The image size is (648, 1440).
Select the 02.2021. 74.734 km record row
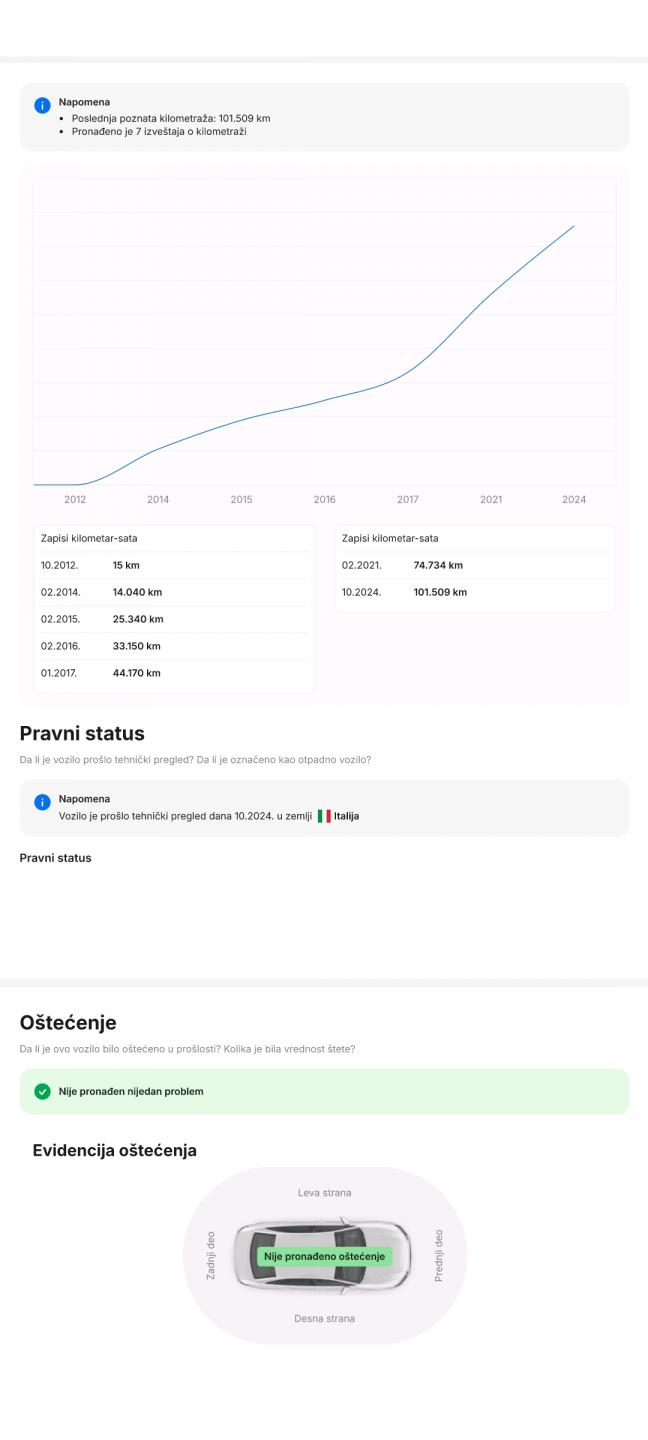(475, 565)
